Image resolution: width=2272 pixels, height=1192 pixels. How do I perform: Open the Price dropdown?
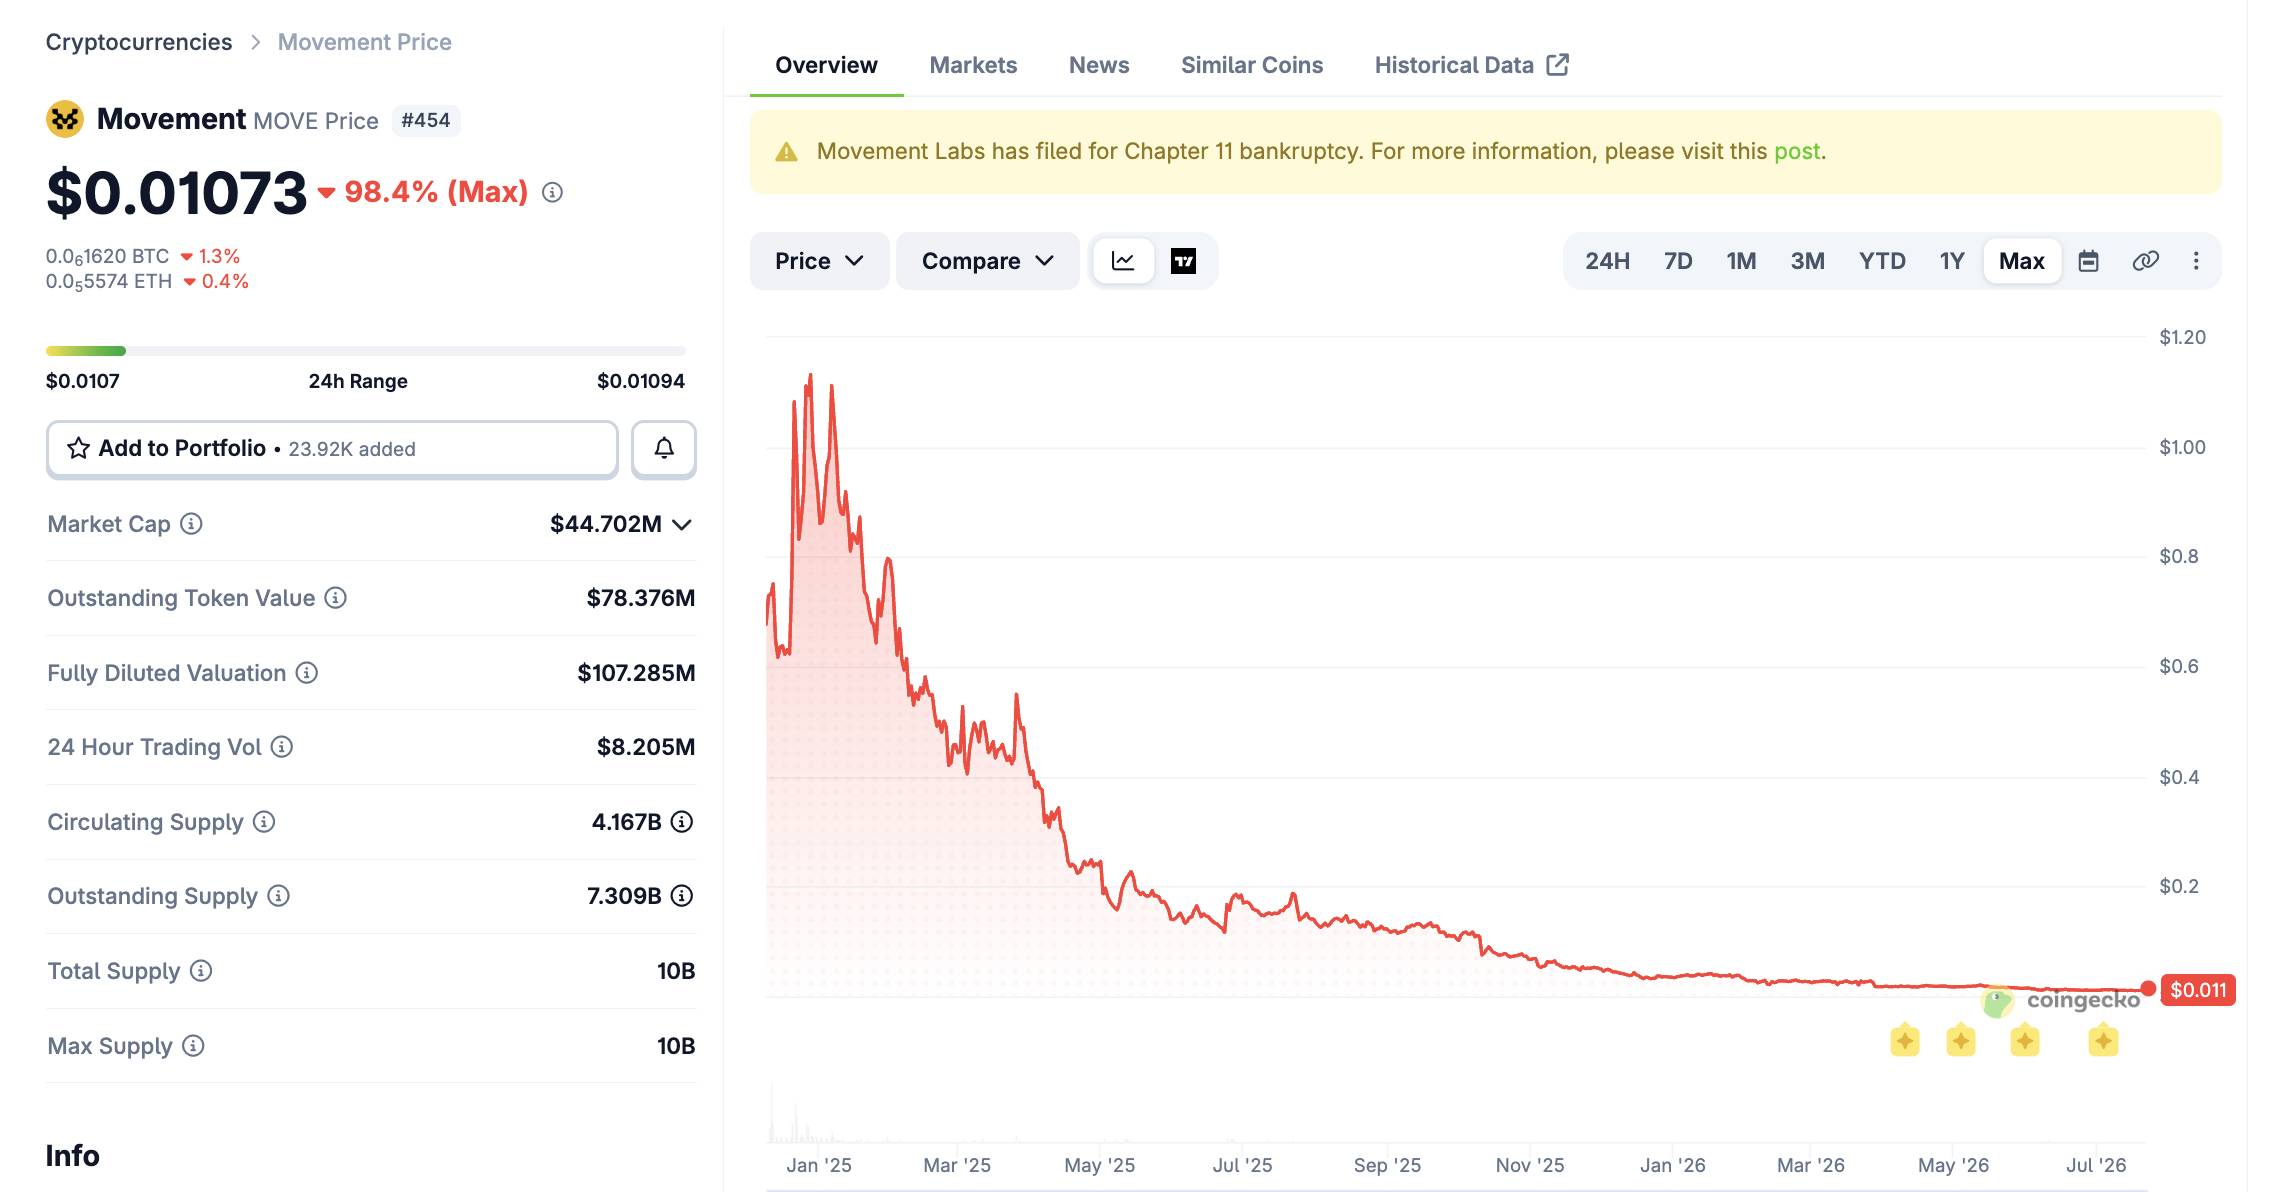tap(819, 261)
